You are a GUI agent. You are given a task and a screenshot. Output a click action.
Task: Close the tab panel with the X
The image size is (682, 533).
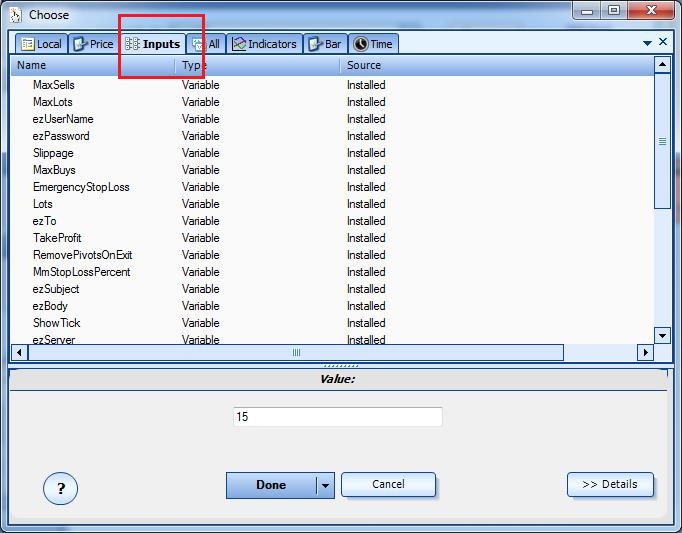coord(663,43)
